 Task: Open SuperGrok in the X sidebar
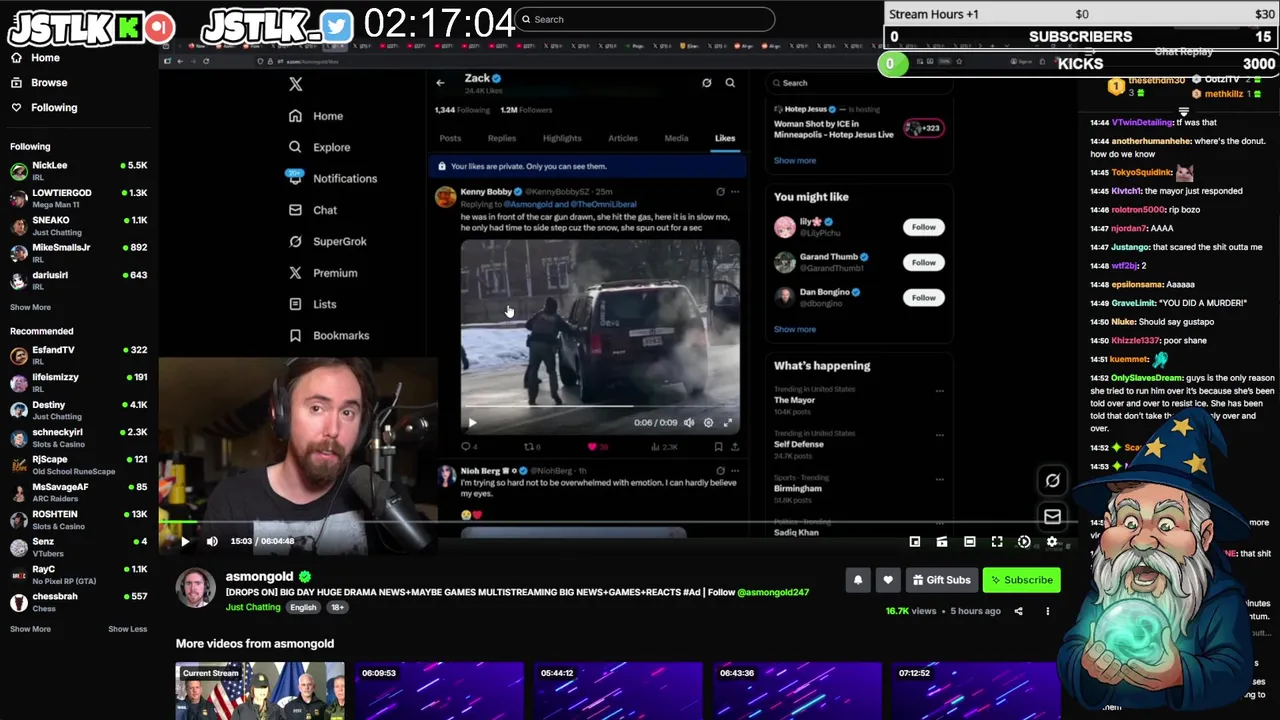[x=328, y=241]
